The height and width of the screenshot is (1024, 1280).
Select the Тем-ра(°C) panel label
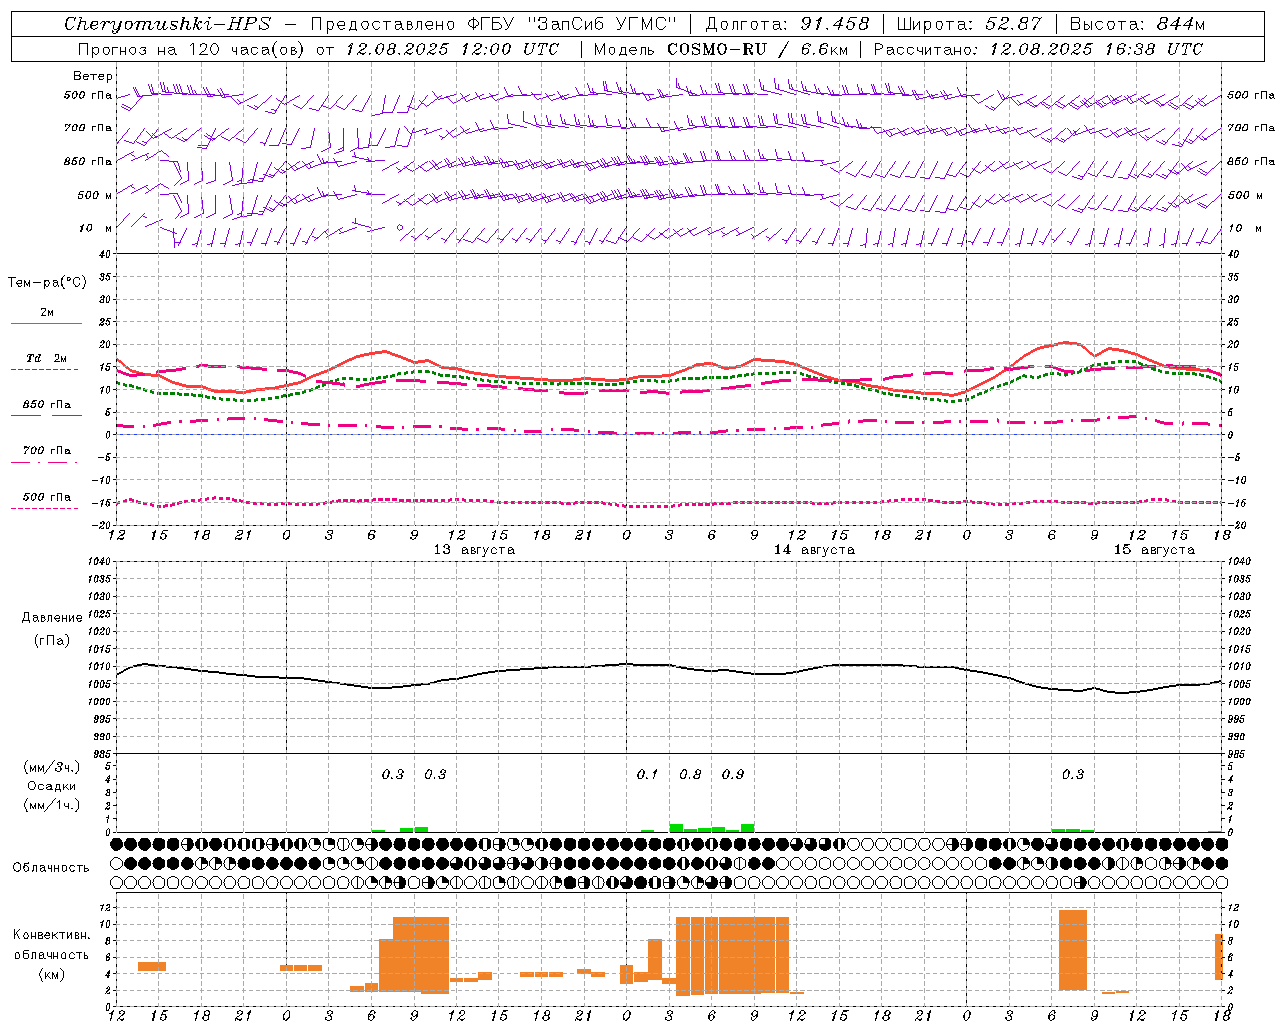[47, 283]
